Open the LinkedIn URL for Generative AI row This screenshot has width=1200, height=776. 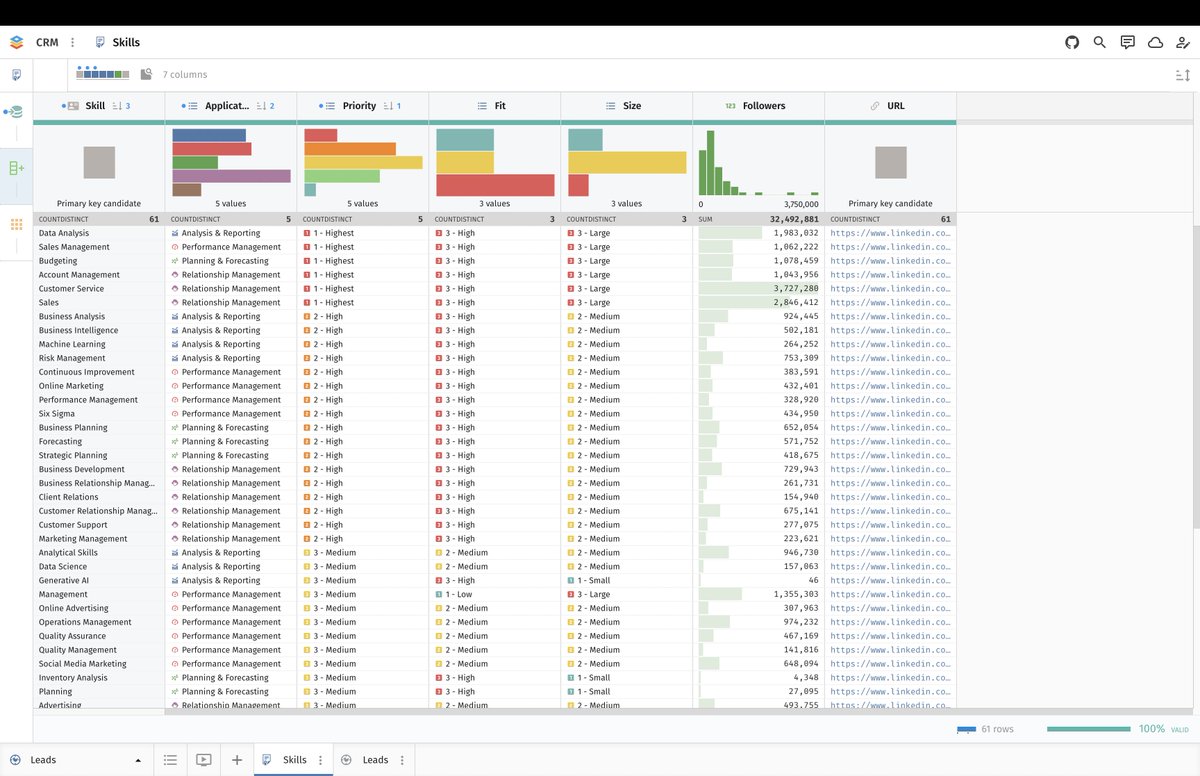point(890,580)
